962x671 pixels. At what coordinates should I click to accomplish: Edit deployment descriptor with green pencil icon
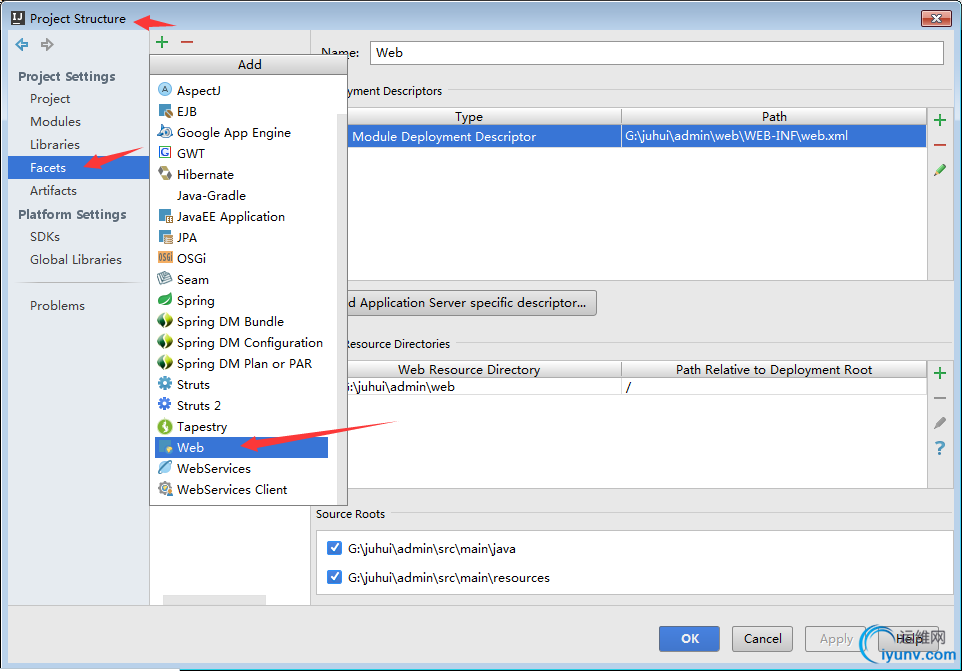tap(939, 170)
